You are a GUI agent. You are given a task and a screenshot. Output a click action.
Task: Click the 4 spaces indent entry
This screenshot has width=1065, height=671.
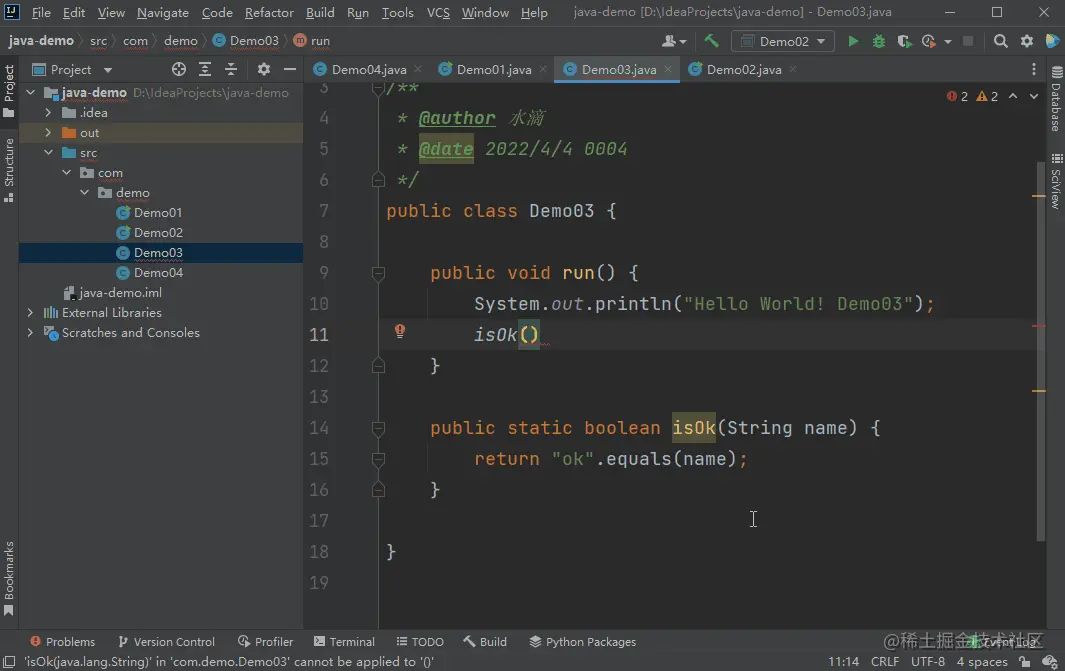[x=982, y=661]
